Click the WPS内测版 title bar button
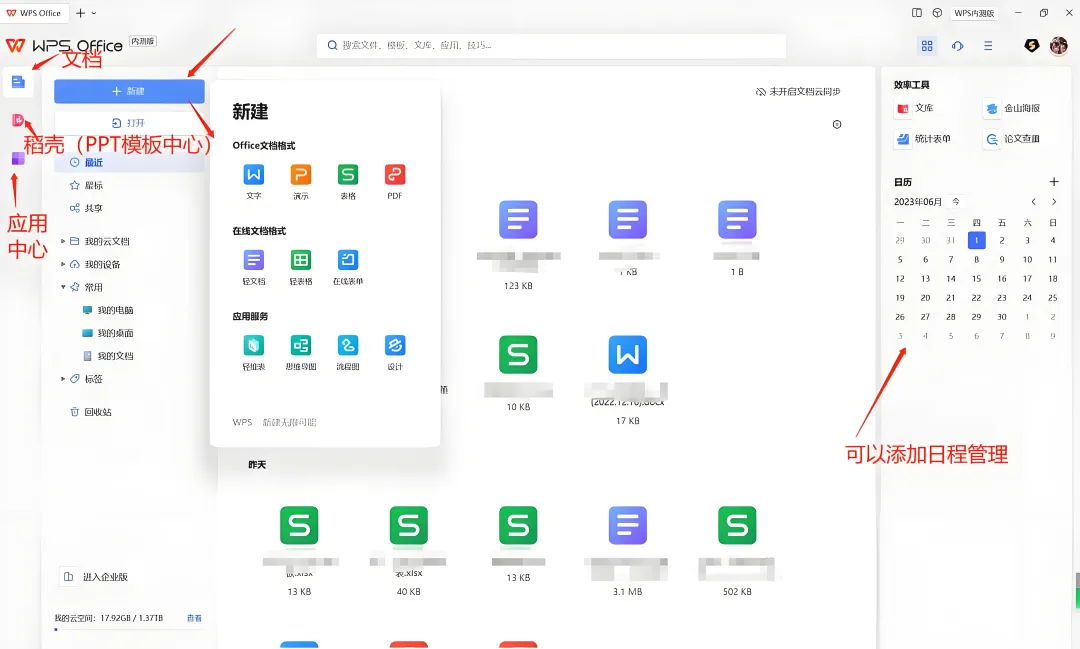Viewport: 1080px width, 649px height. tap(974, 13)
